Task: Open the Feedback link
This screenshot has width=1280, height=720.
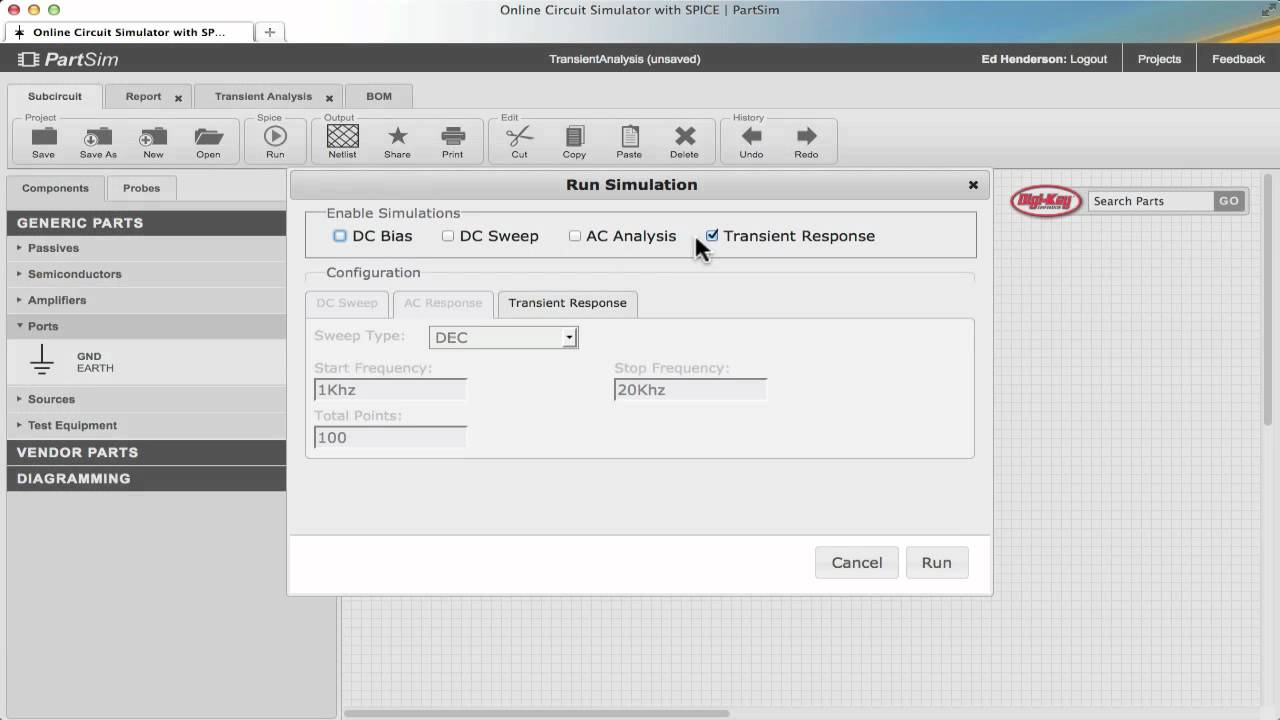Action: [x=1238, y=59]
